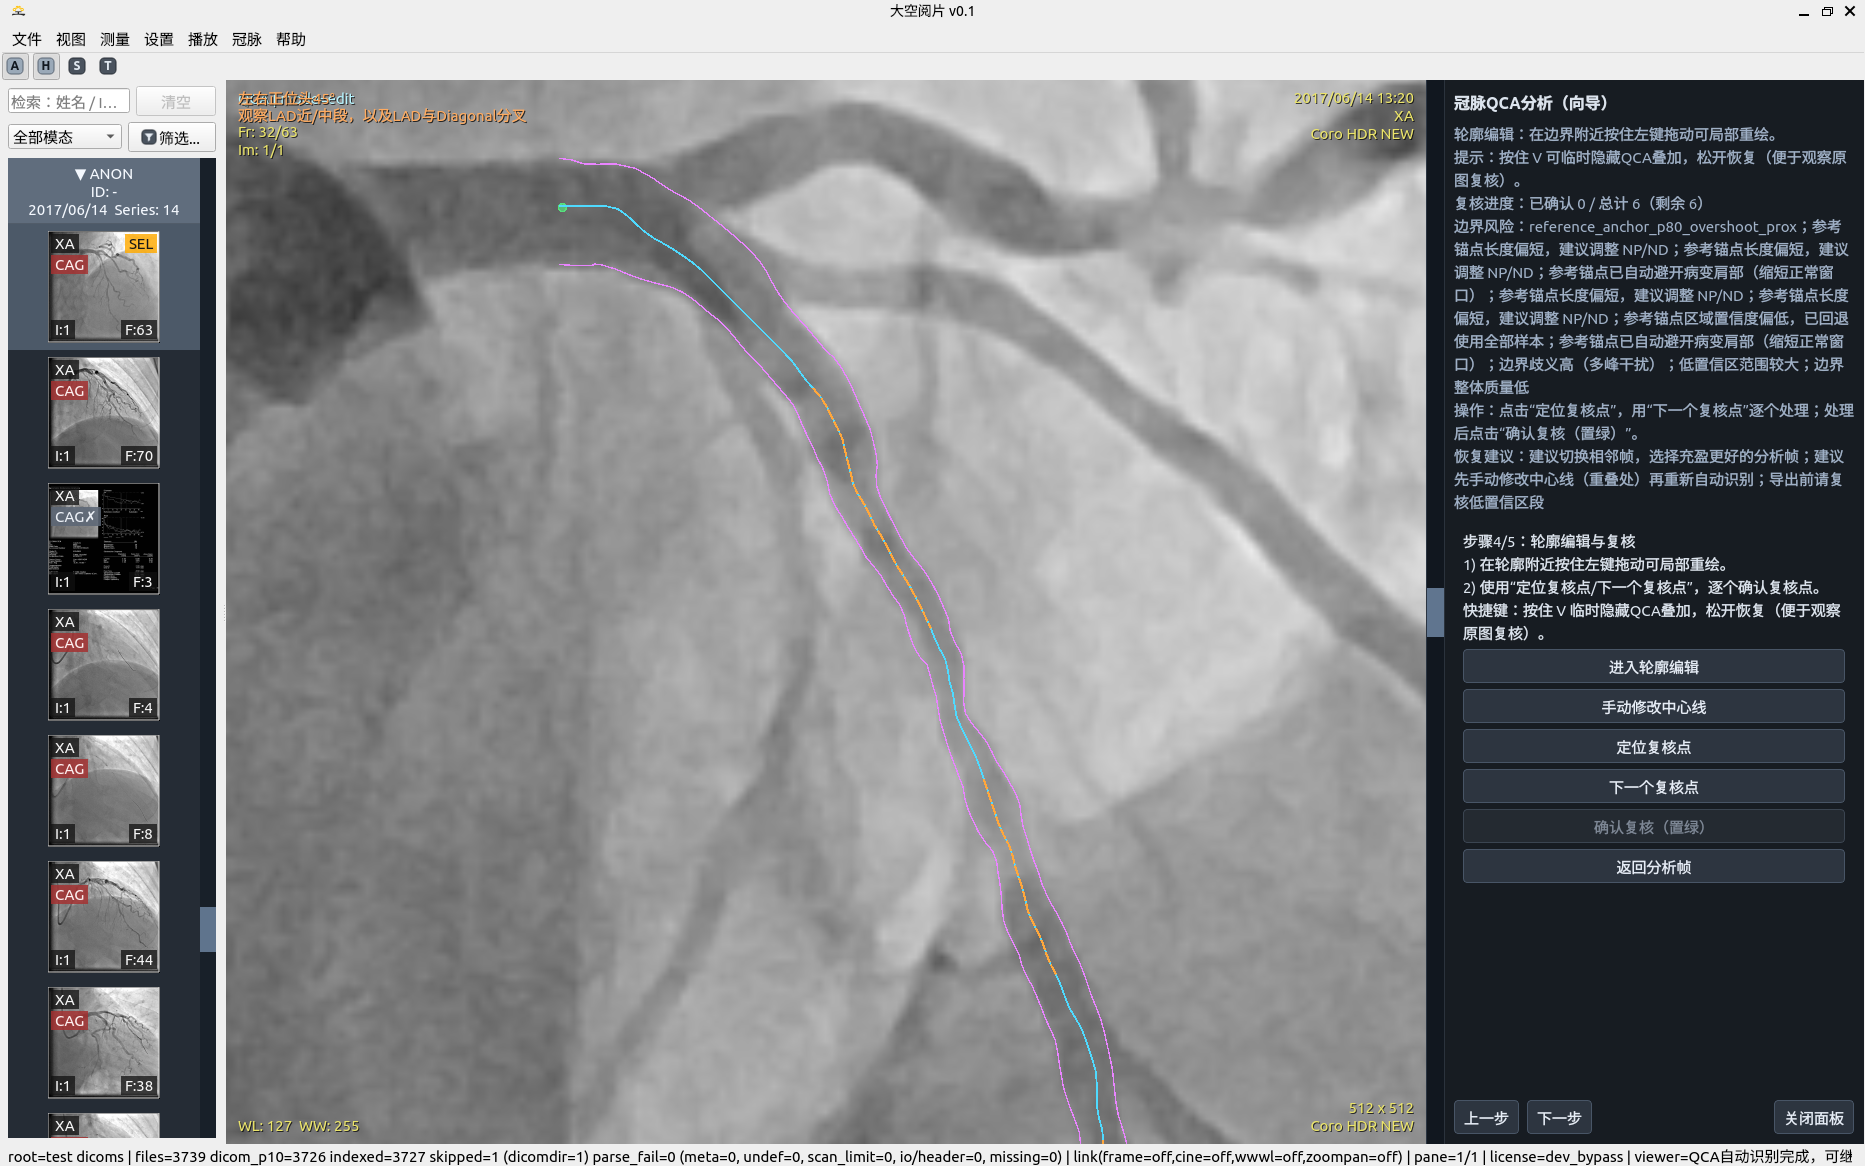Open the 冠脉 menu
The width and height of the screenshot is (1865, 1166).
(x=246, y=39)
